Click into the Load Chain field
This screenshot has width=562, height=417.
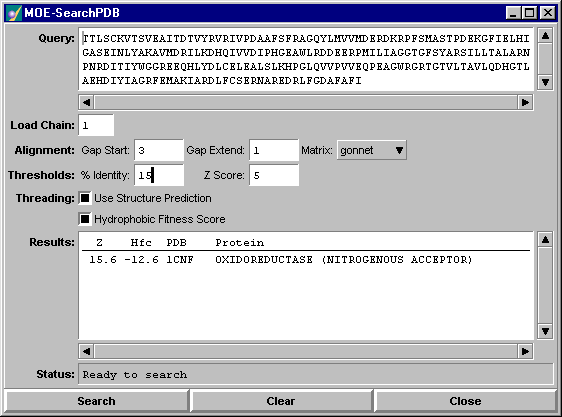(x=96, y=125)
